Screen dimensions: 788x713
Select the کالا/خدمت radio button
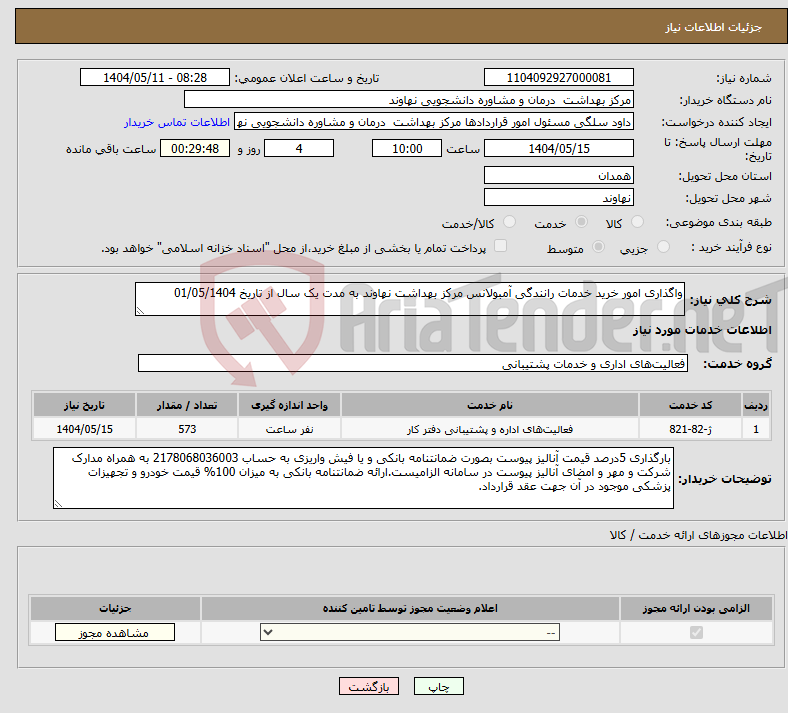click(x=509, y=222)
